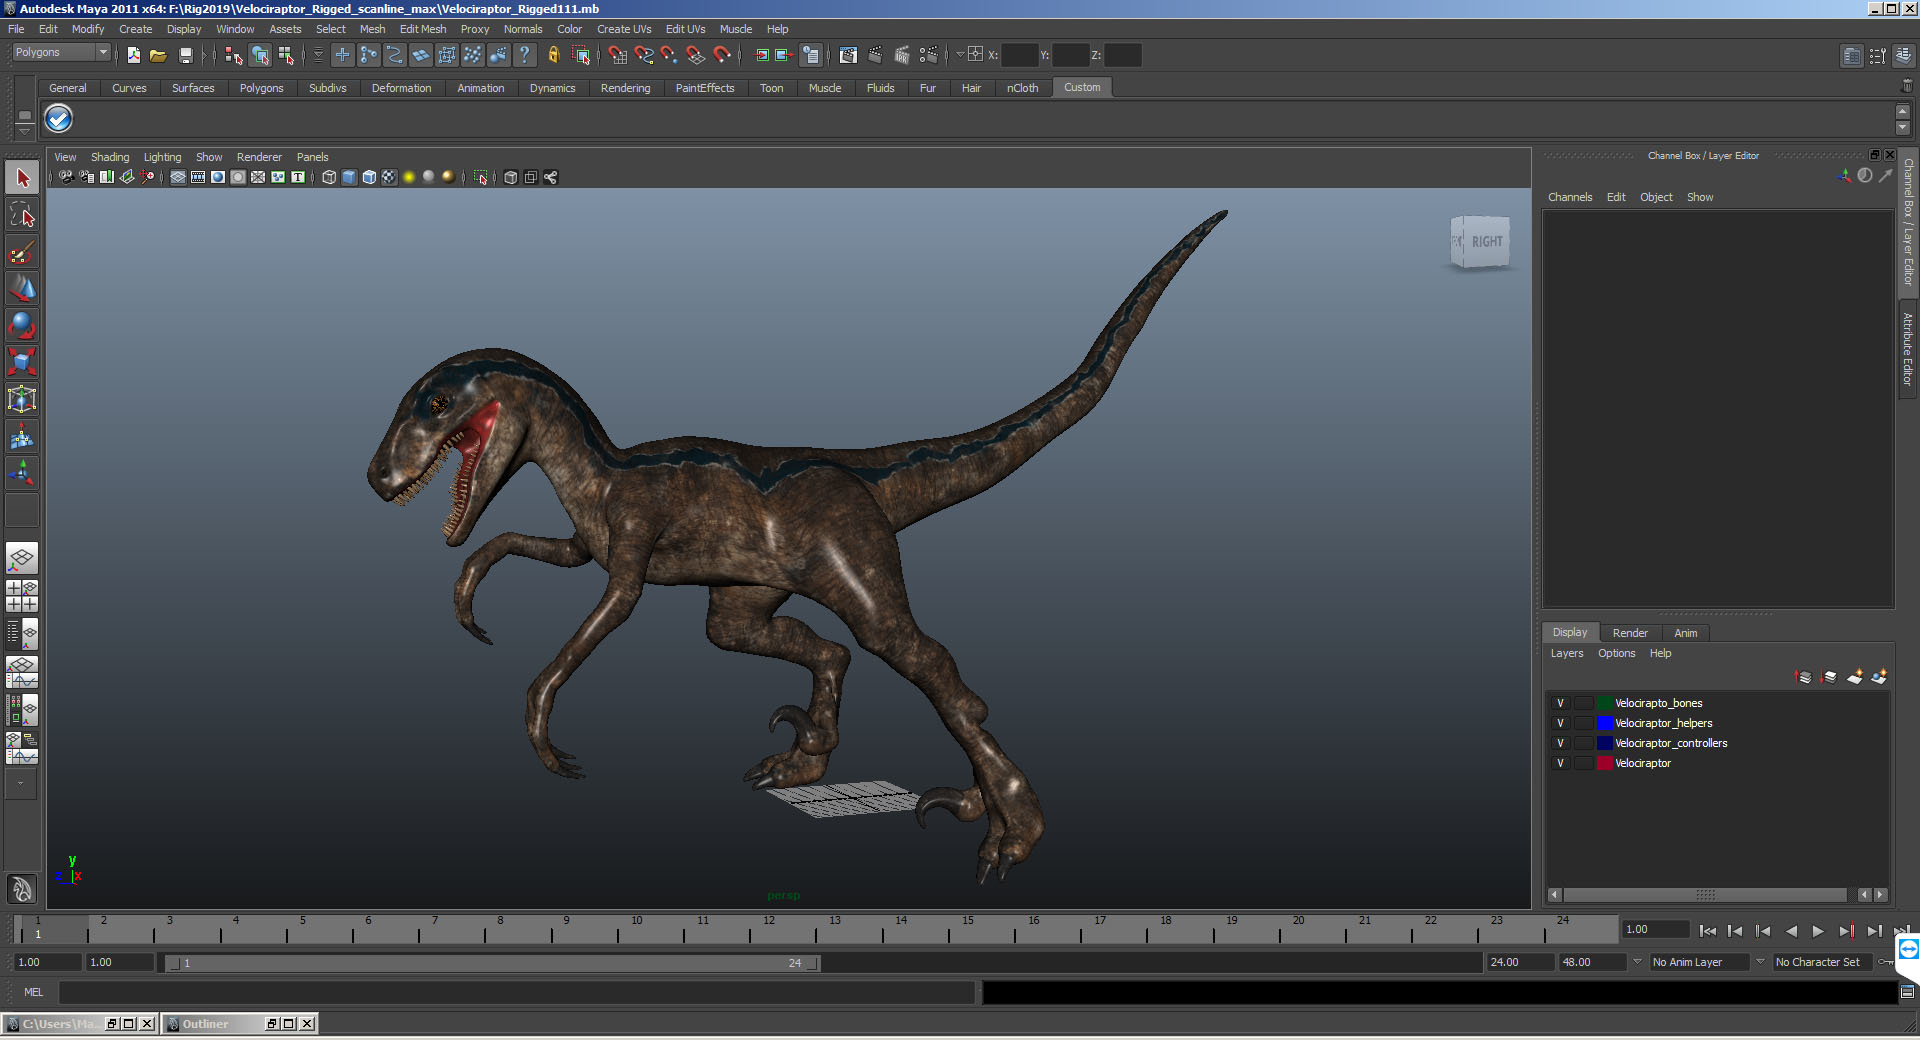This screenshot has width=1920, height=1040.
Task: Click the Resolution Gate icon in panel toolbar
Action: click(x=218, y=177)
